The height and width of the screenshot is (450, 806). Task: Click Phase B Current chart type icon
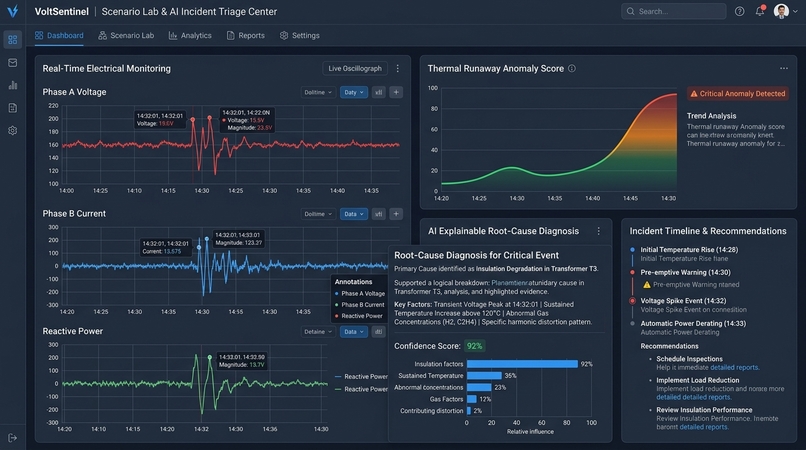pos(378,214)
